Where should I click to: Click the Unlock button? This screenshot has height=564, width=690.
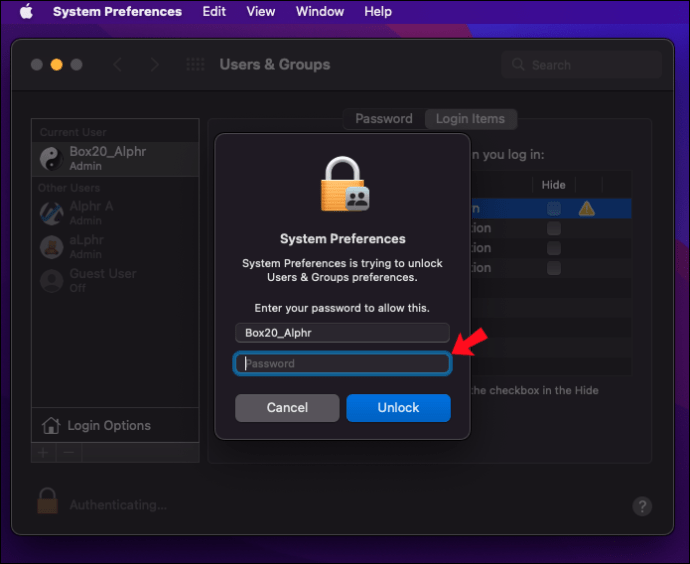[398, 408]
